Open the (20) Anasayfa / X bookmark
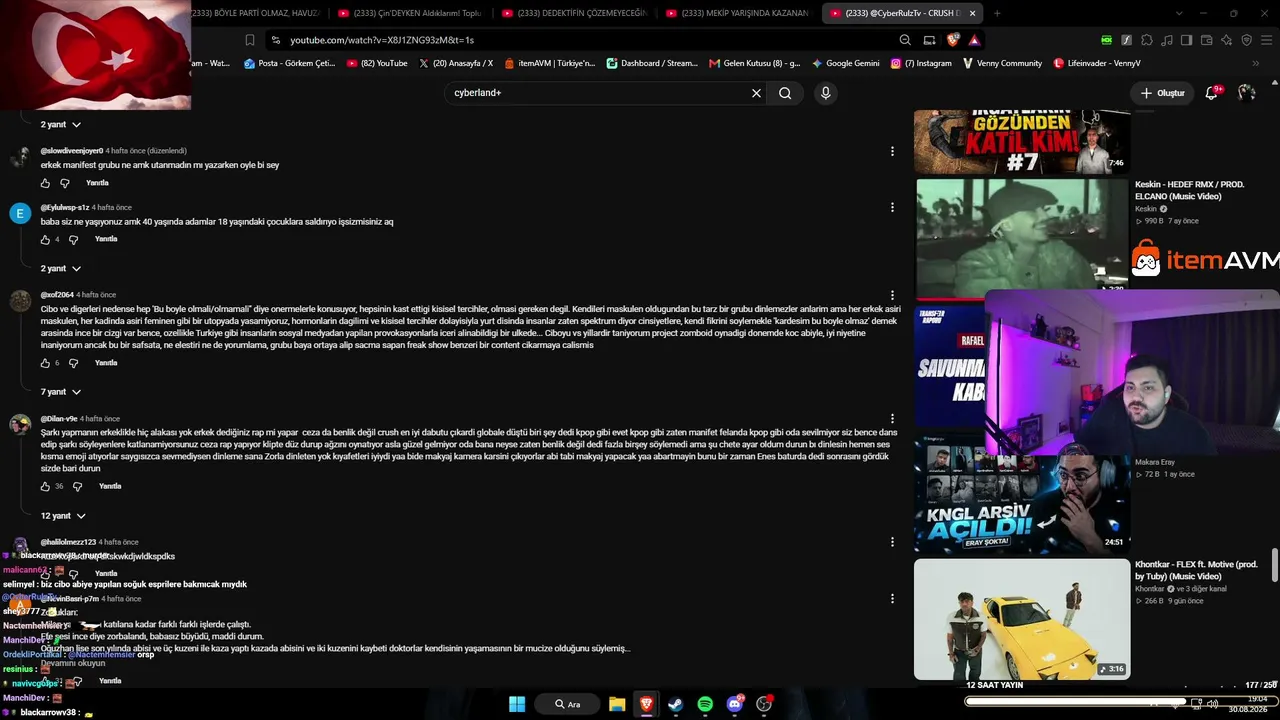The width and height of the screenshot is (1280, 720). (456, 63)
